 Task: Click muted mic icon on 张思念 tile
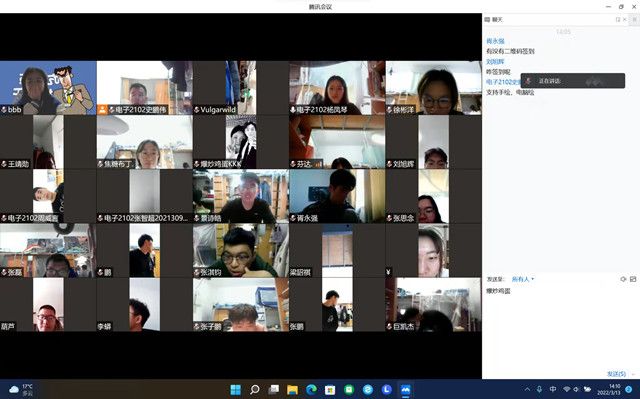point(389,218)
